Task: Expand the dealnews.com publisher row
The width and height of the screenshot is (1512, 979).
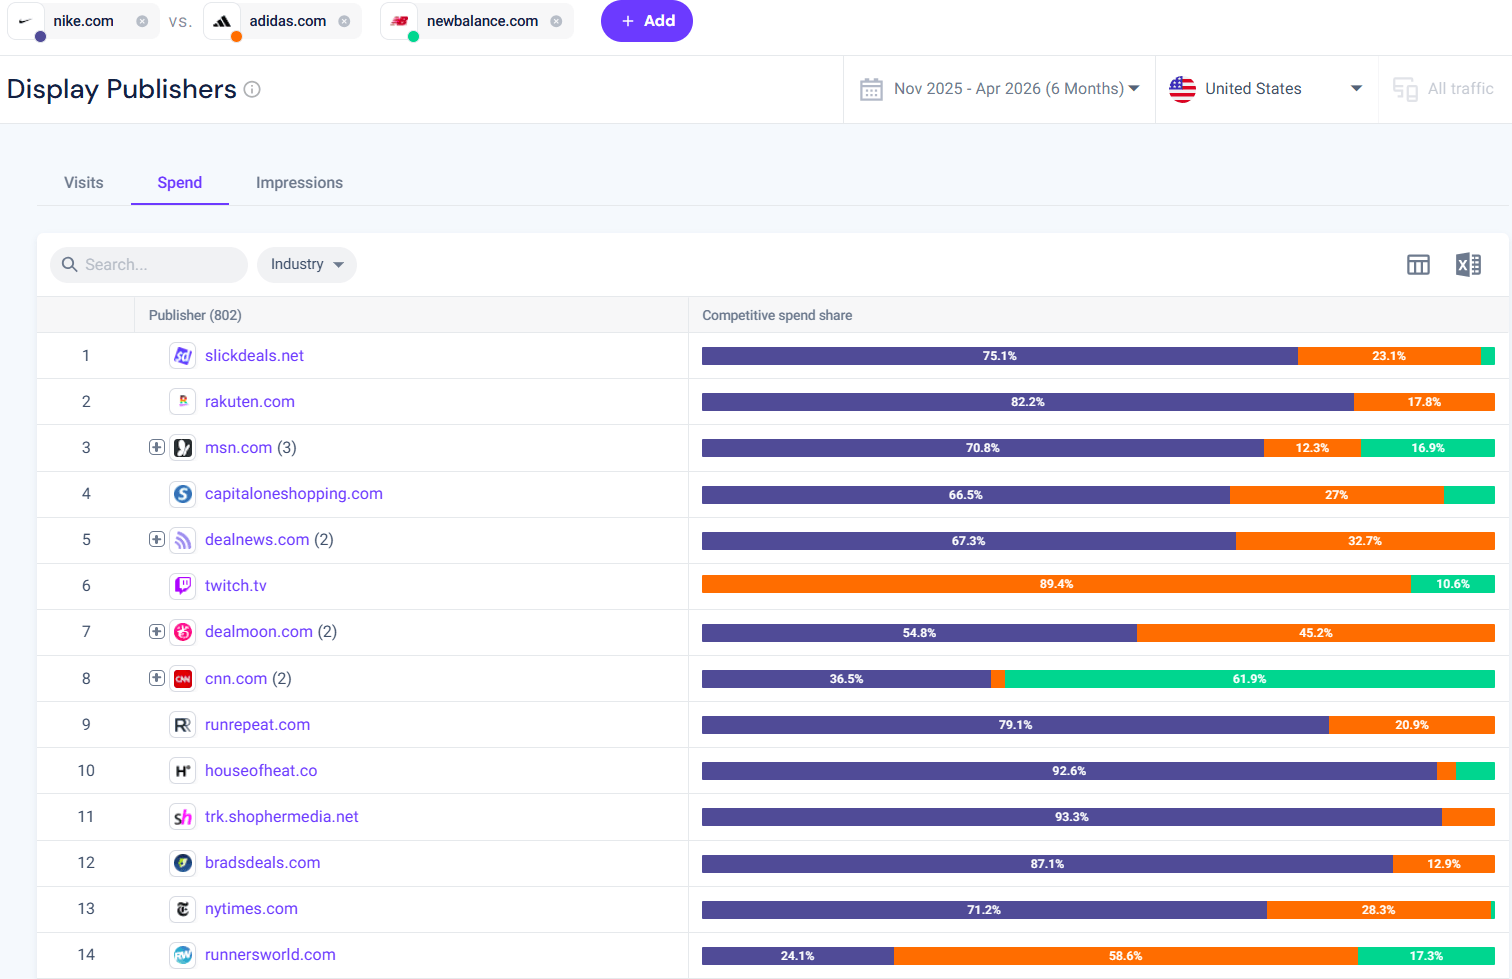Action: coord(157,539)
